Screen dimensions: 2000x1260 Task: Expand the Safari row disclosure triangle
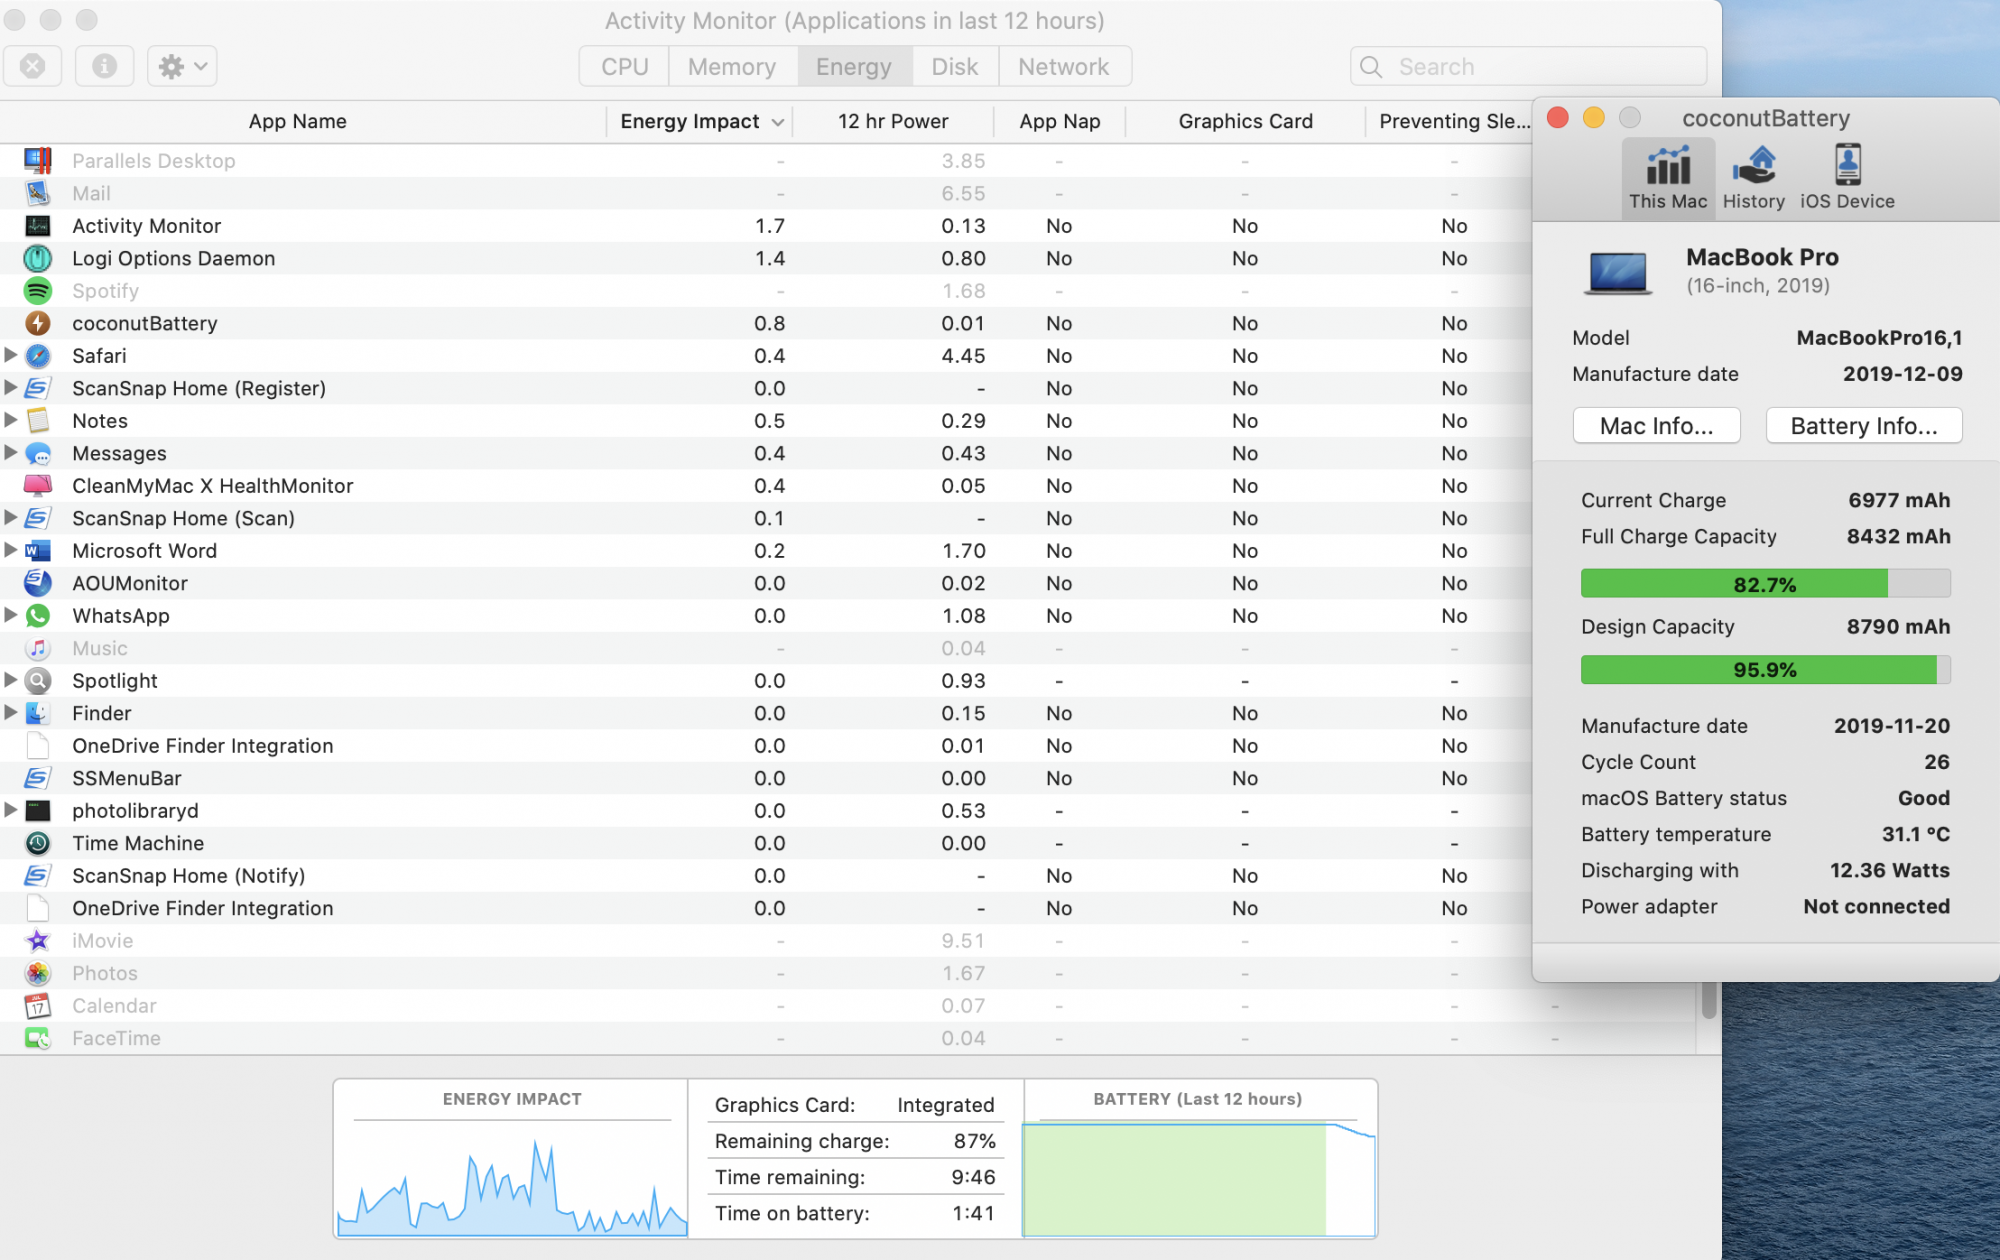tap(10, 355)
